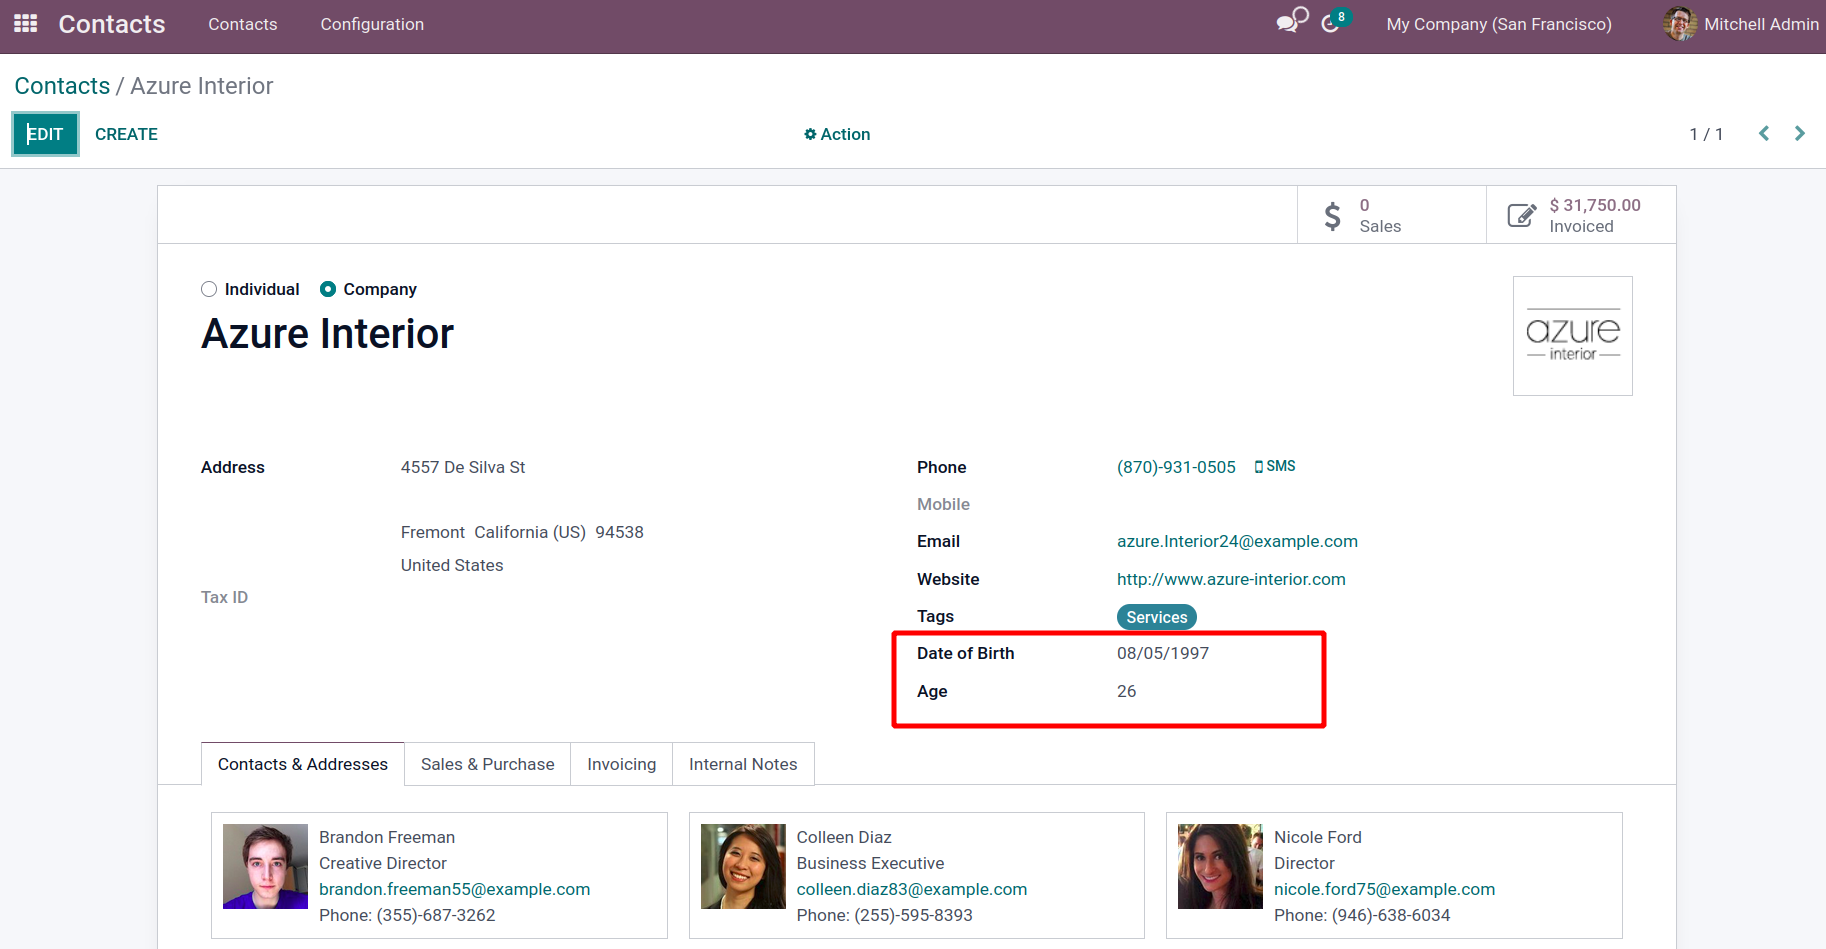
Task: Open http://www.azure-interior.com website link
Action: pyautogui.click(x=1231, y=579)
